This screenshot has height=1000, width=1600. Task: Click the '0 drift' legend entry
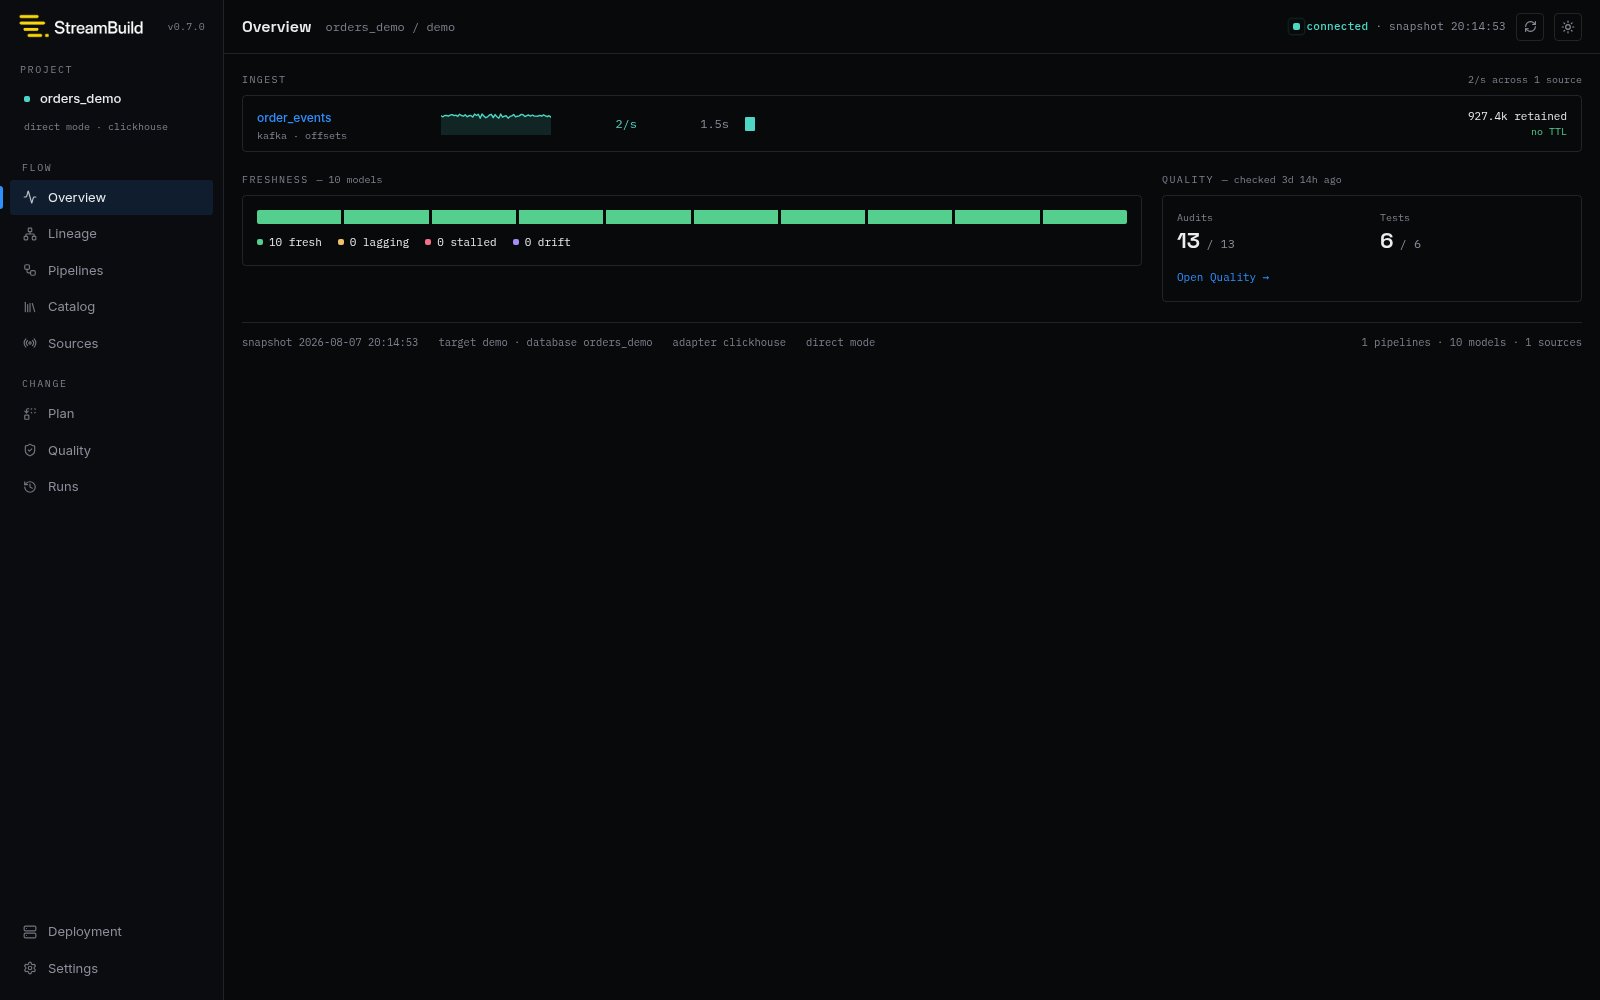tap(542, 243)
